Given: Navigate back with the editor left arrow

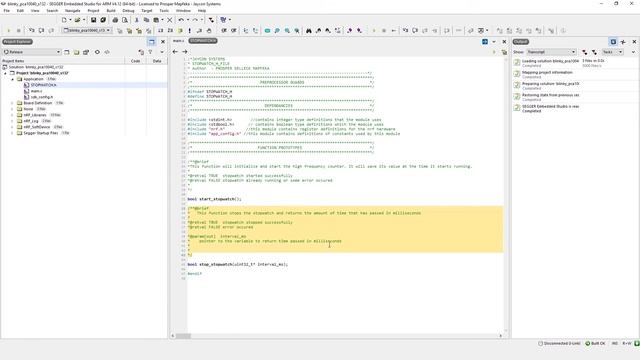Looking at the screenshot, I should (175, 52).
